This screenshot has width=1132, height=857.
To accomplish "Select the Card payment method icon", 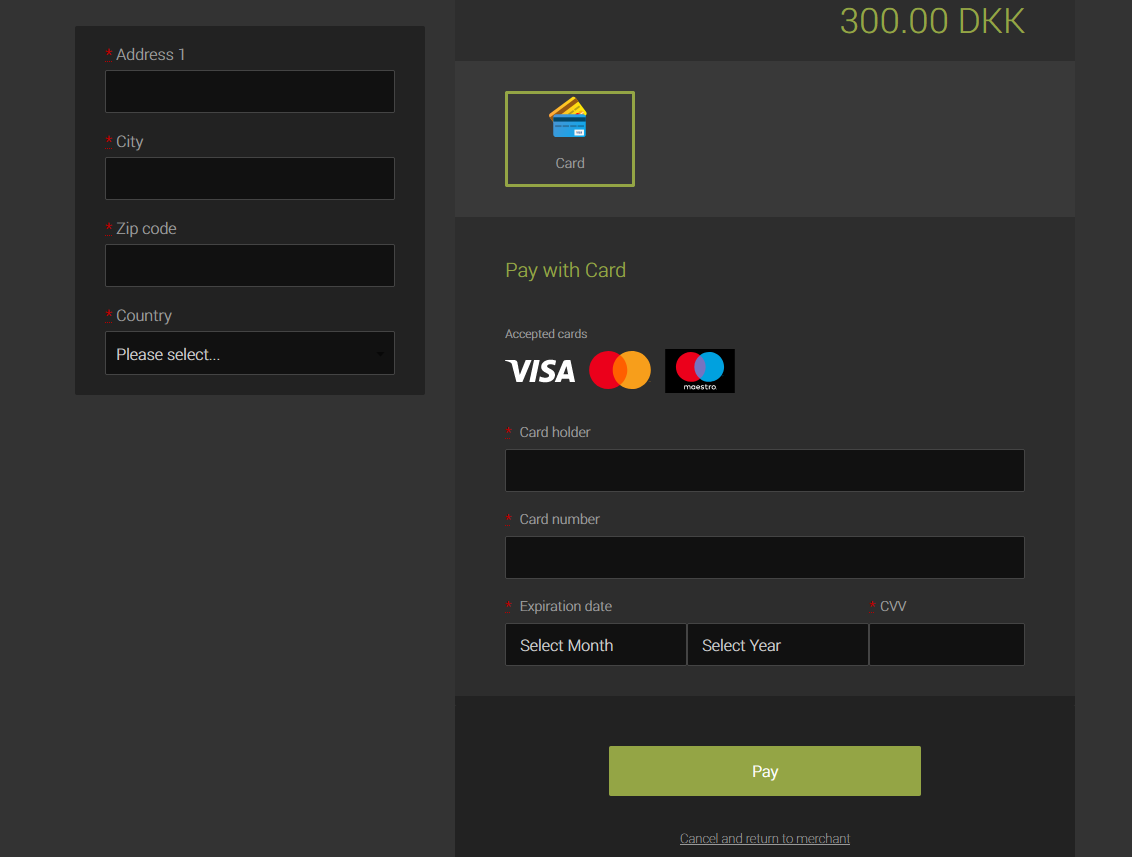I will tap(569, 138).
